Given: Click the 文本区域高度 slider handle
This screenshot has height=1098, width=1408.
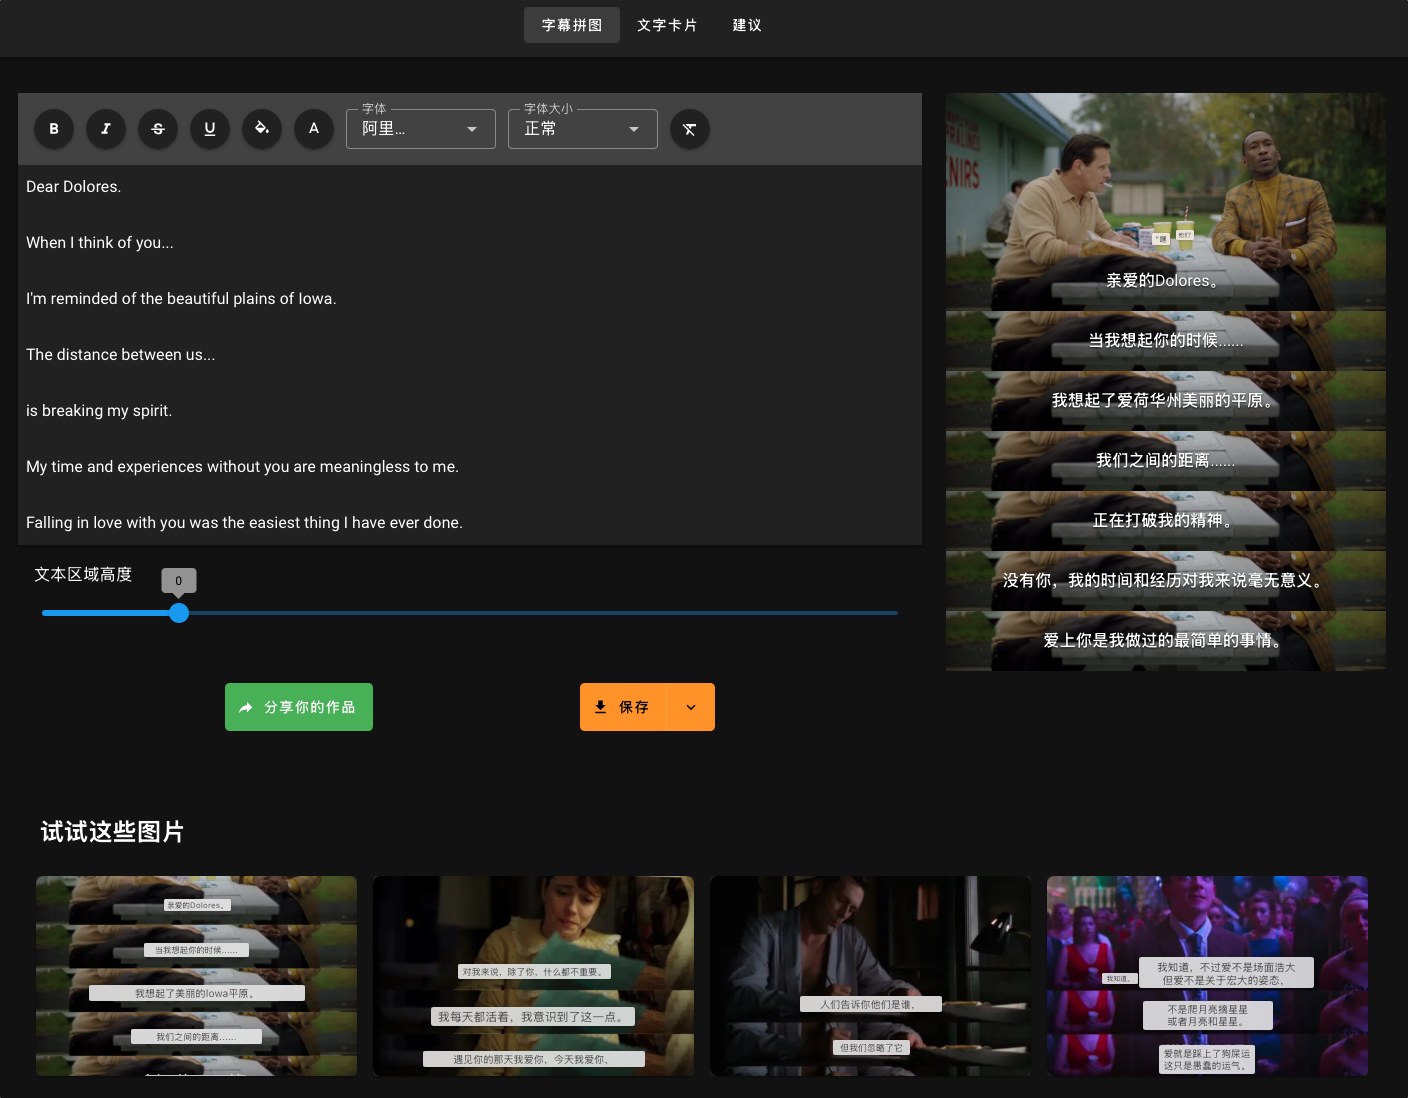Looking at the screenshot, I should tap(179, 613).
